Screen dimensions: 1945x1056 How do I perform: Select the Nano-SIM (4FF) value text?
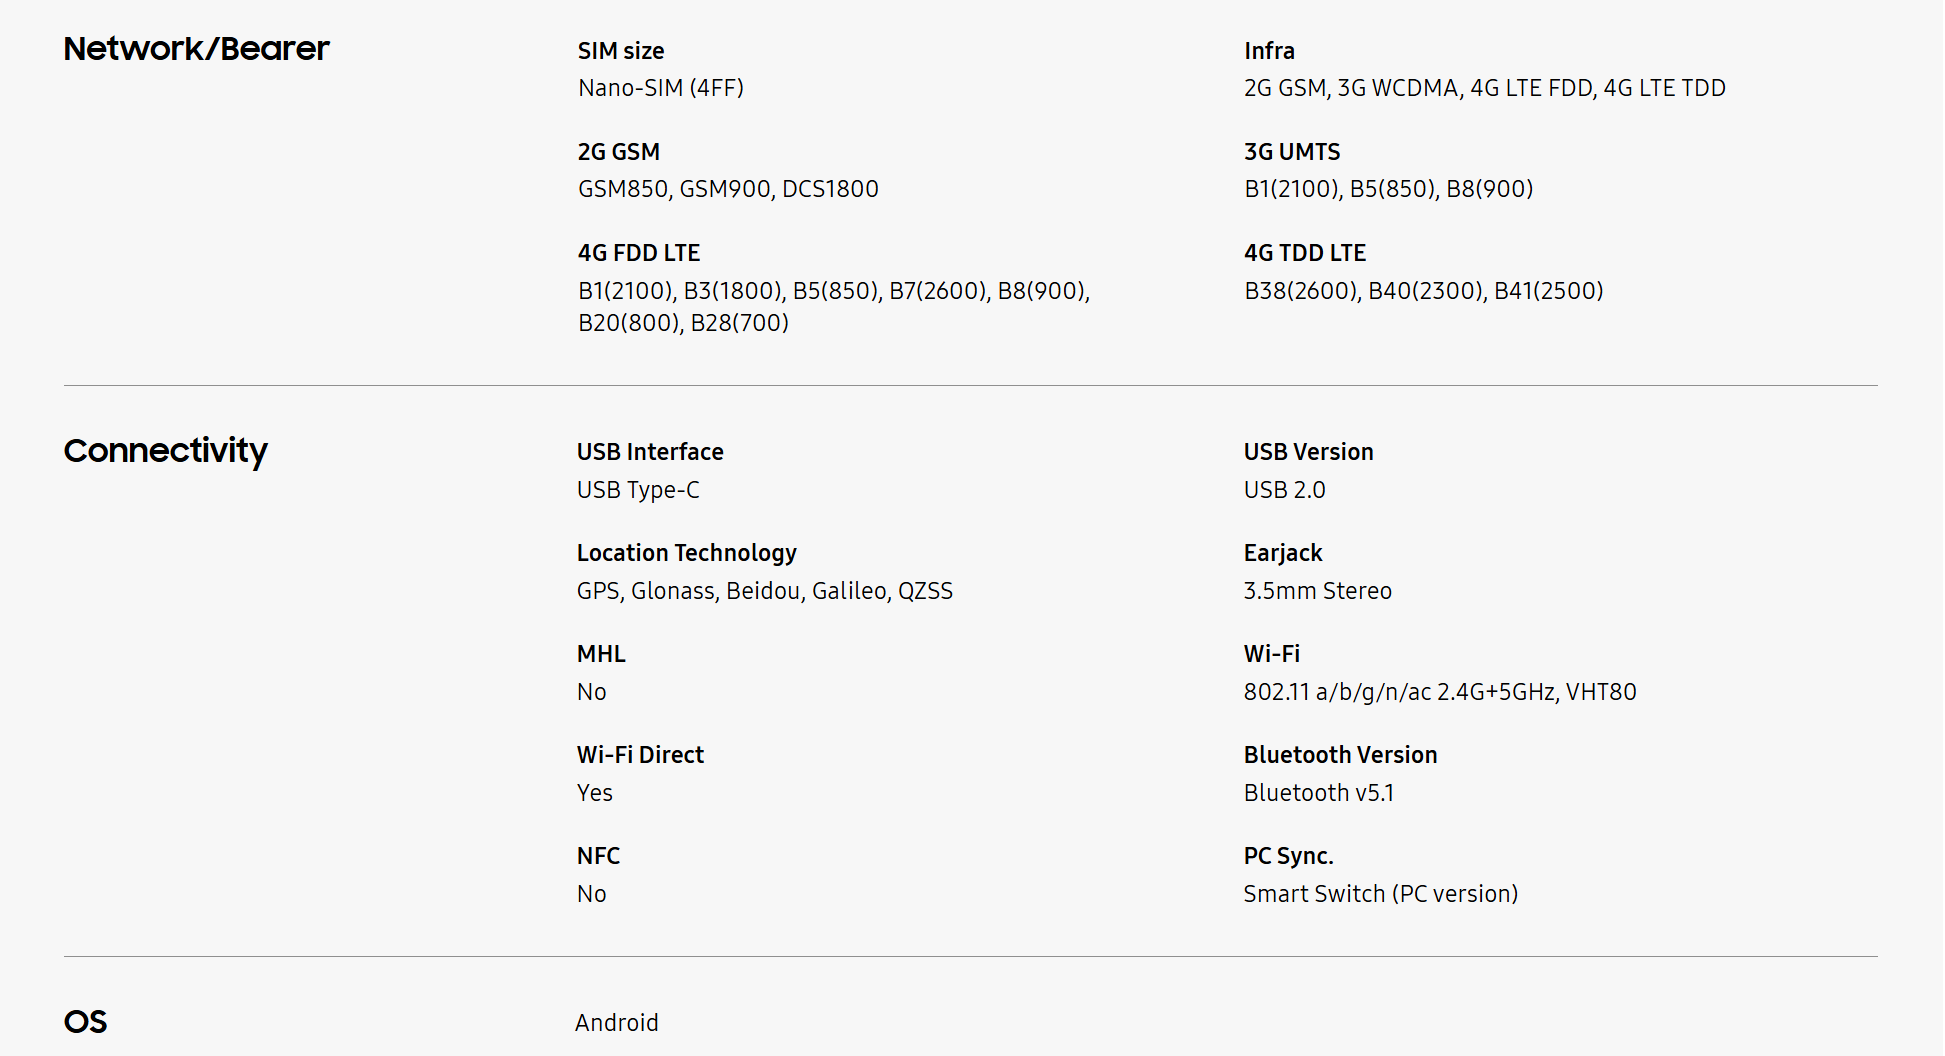click(x=661, y=88)
